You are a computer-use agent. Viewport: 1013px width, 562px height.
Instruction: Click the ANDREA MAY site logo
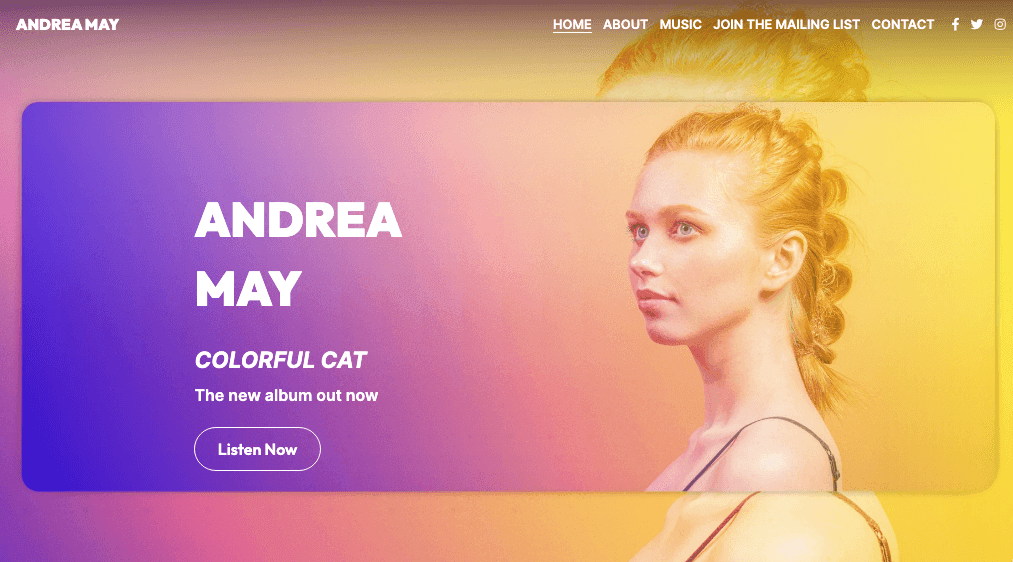coord(68,25)
